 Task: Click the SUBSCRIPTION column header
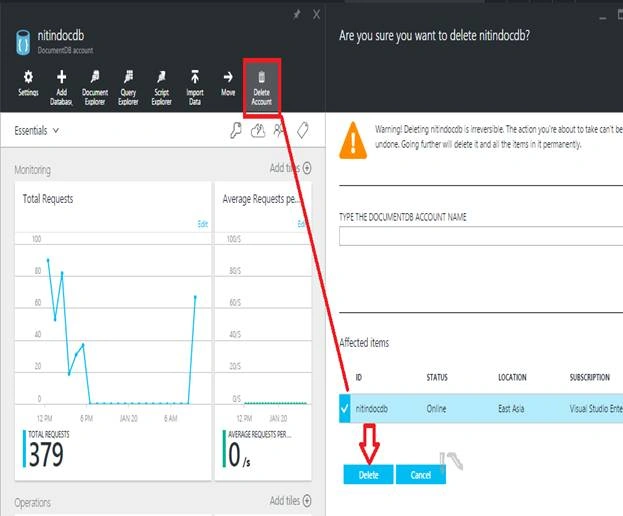tap(590, 377)
